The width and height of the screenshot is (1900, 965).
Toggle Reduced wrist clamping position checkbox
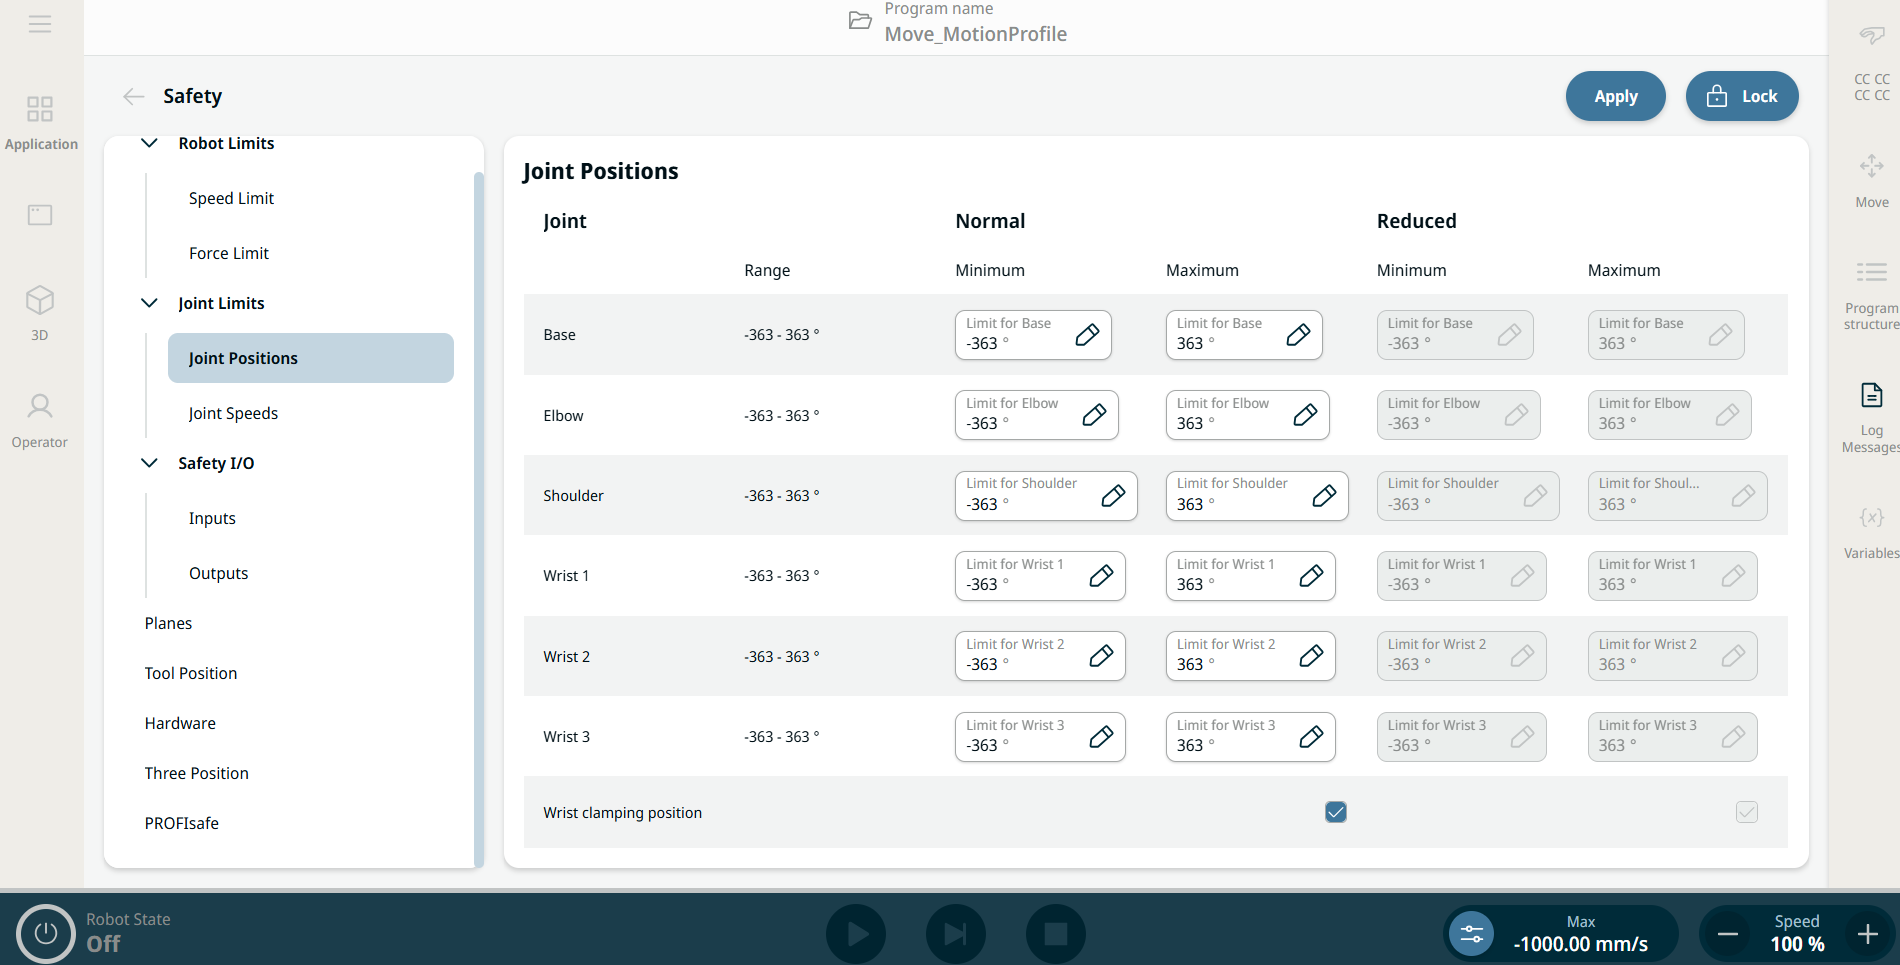click(x=1746, y=812)
